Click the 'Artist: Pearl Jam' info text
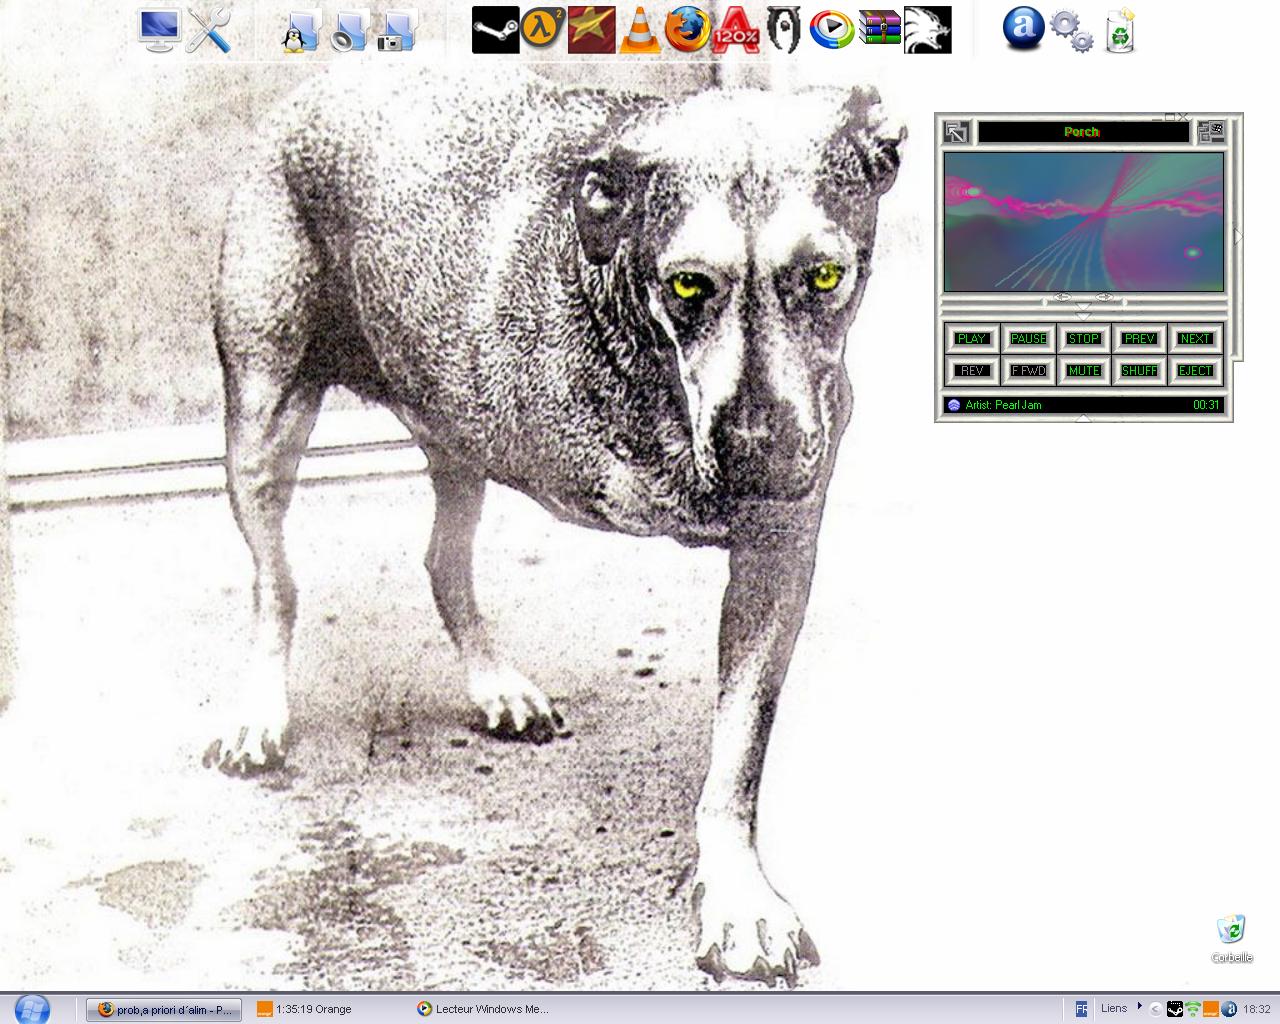Image resolution: width=1280 pixels, height=1024 pixels. 1003,405
